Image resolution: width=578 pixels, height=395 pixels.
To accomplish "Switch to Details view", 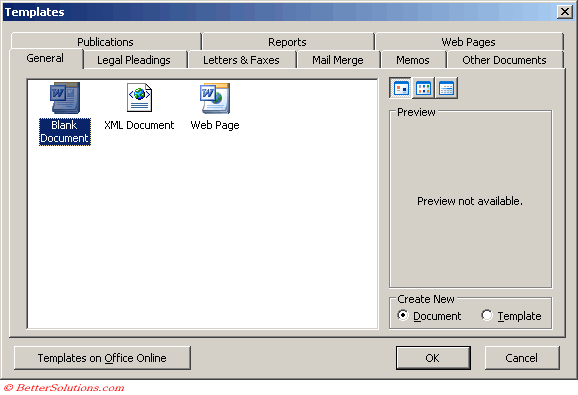I will click(446, 88).
